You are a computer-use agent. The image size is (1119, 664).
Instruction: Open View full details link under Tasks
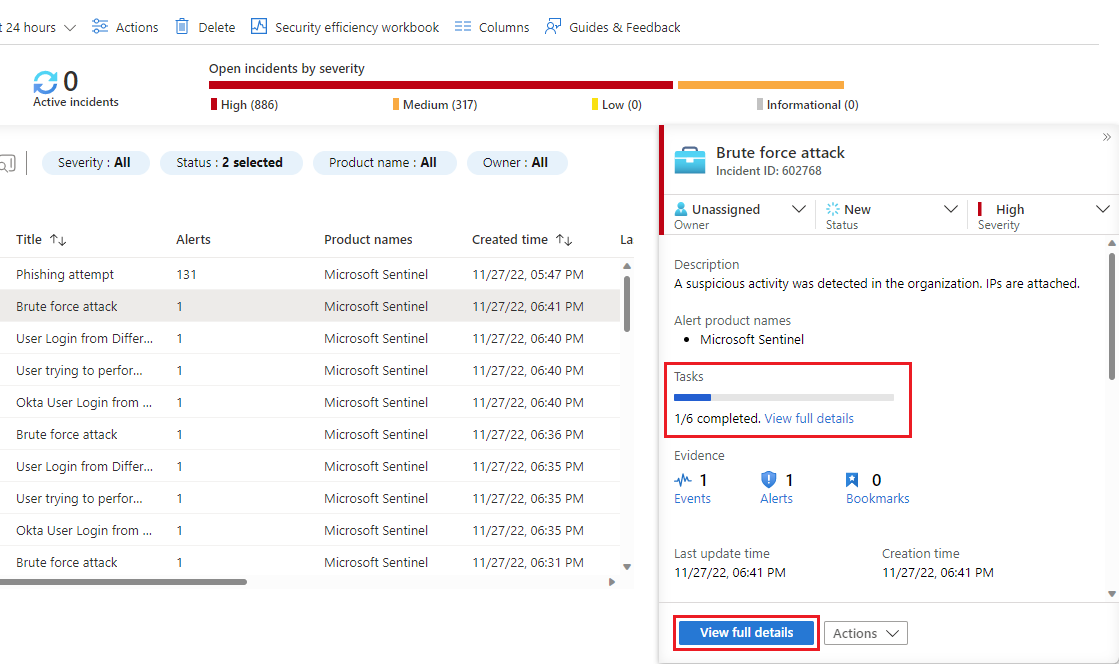[x=809, y=416]
